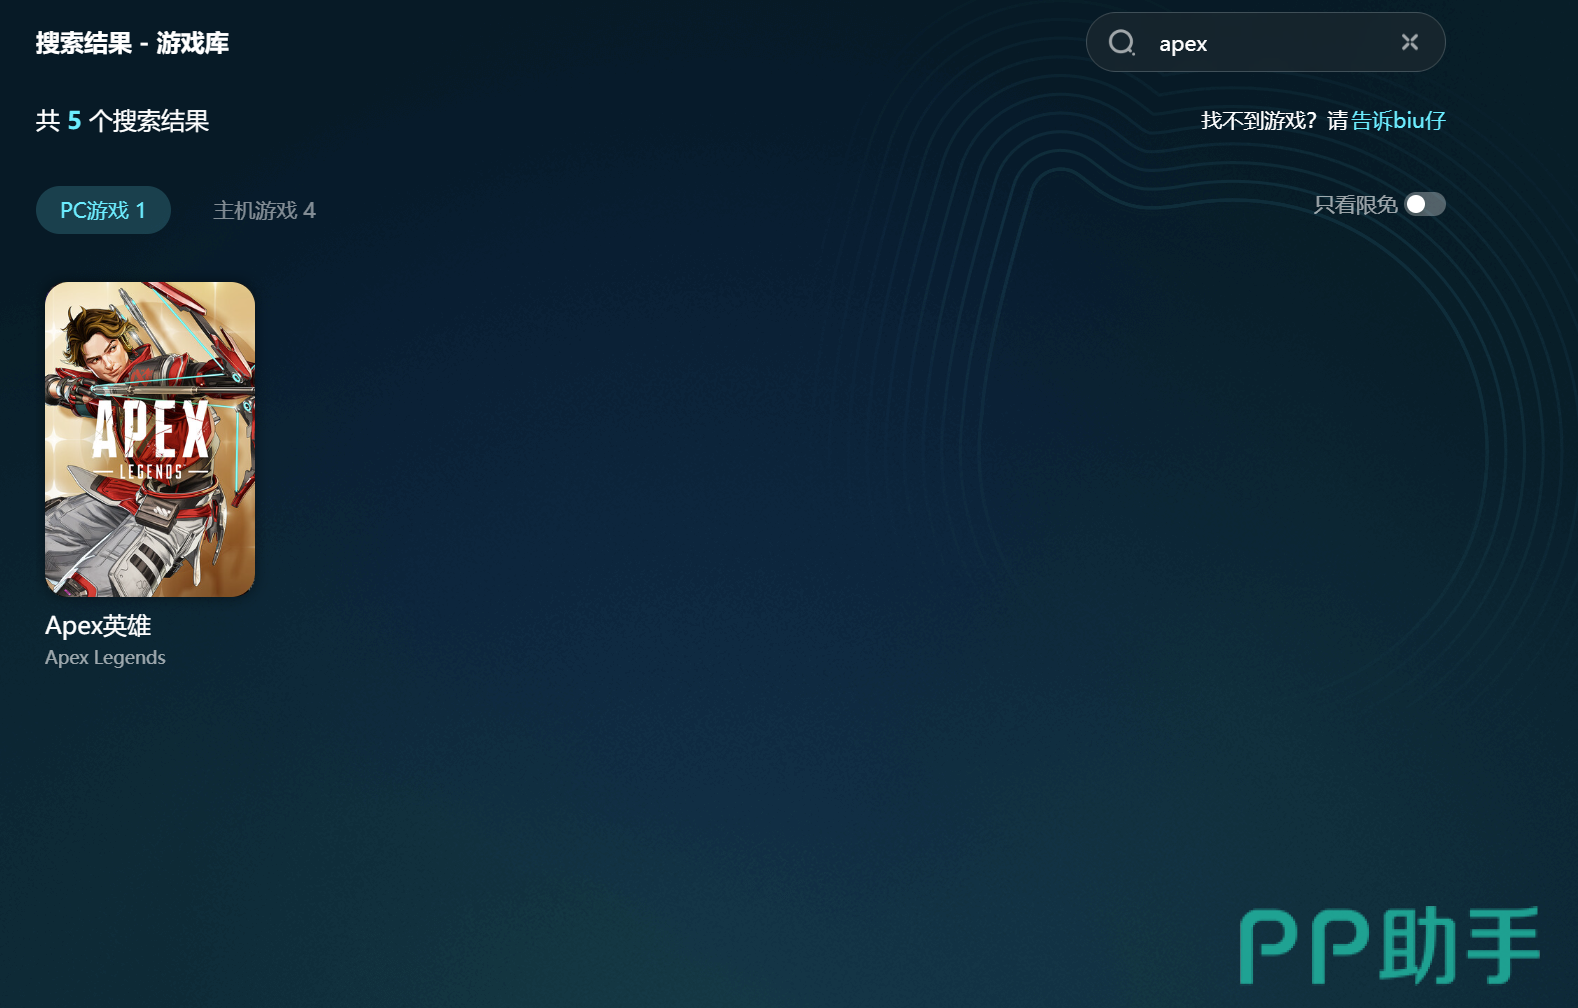Image resolution: width=1578 pixels, height=1008 pixels.
Task: Select the Apex英雄 game title
Action: (x=98, y=625)
